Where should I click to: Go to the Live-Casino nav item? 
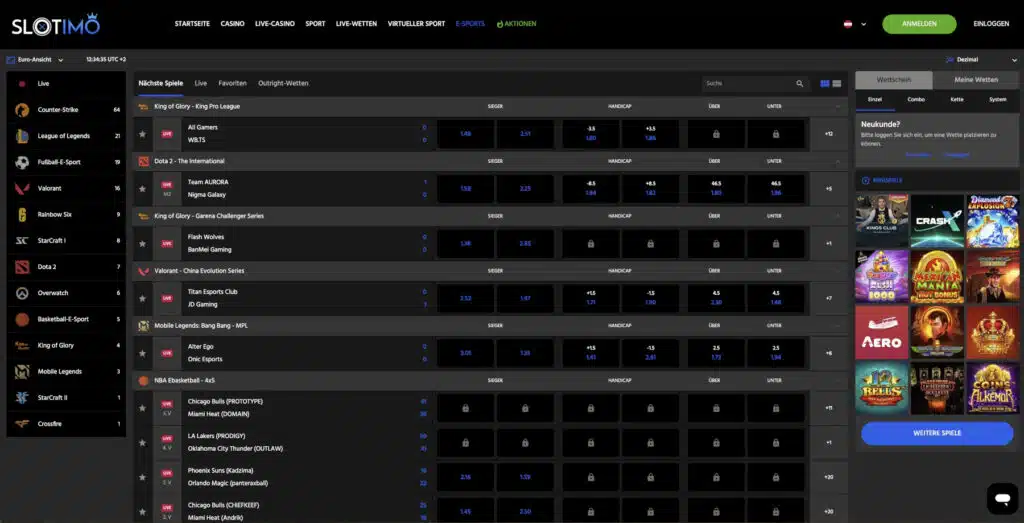point(274,24)
